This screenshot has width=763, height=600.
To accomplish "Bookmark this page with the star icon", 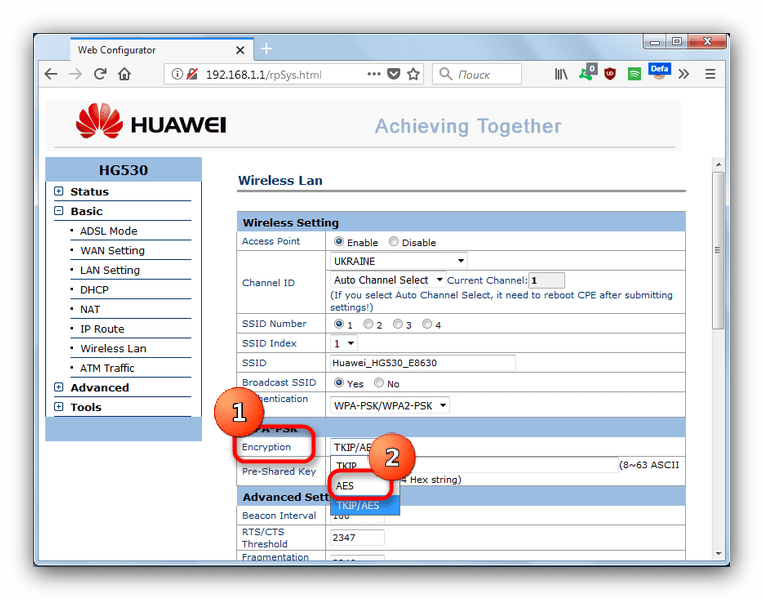I will pos(413,74).
